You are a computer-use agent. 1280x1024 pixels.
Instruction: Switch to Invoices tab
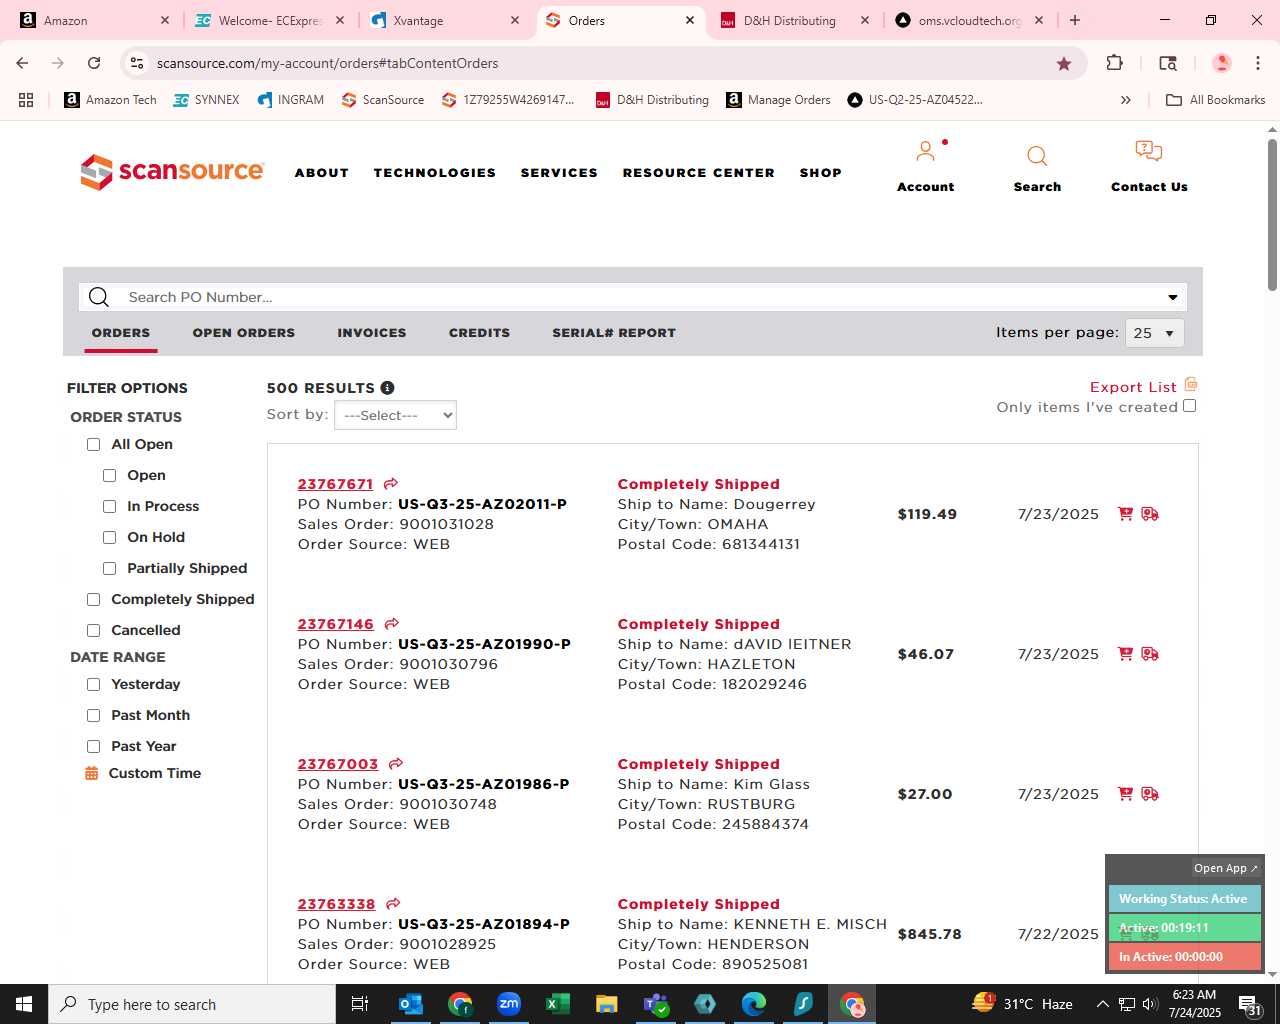coord(372,333)
